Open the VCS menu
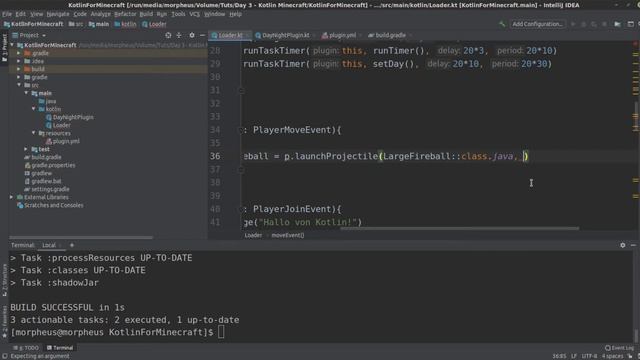640x360 pixels. (x=194, y=14)
